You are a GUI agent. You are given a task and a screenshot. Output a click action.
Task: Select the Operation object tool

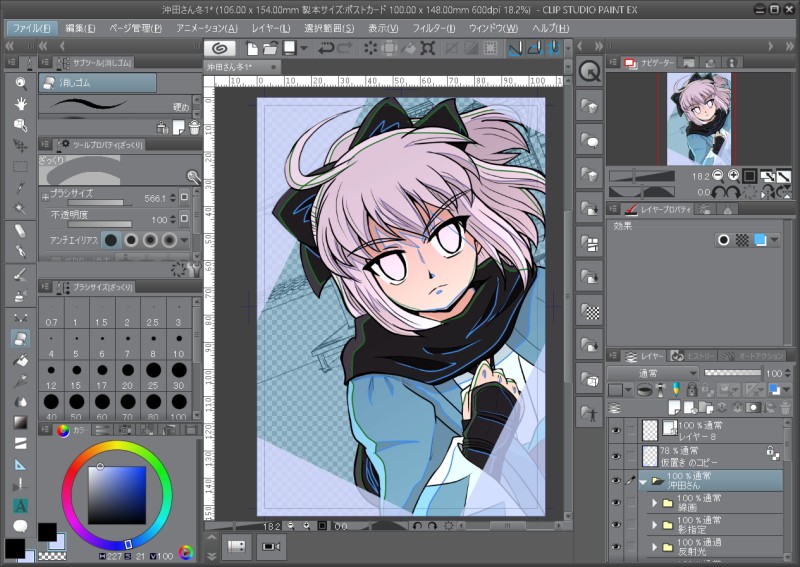coord(20,125)
